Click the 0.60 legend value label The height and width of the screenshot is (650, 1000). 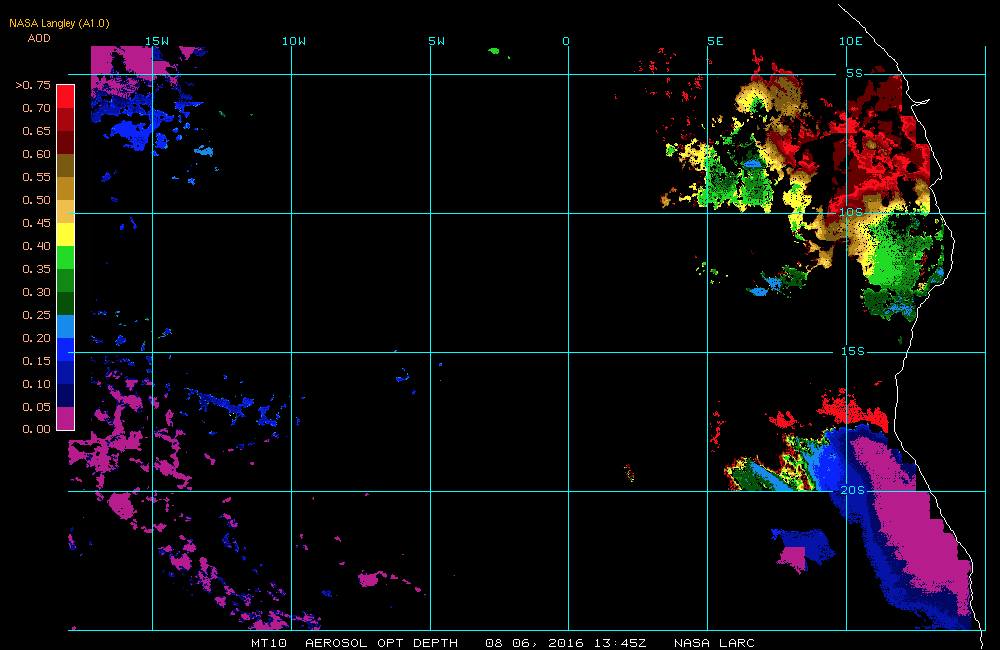pos(36,154)
